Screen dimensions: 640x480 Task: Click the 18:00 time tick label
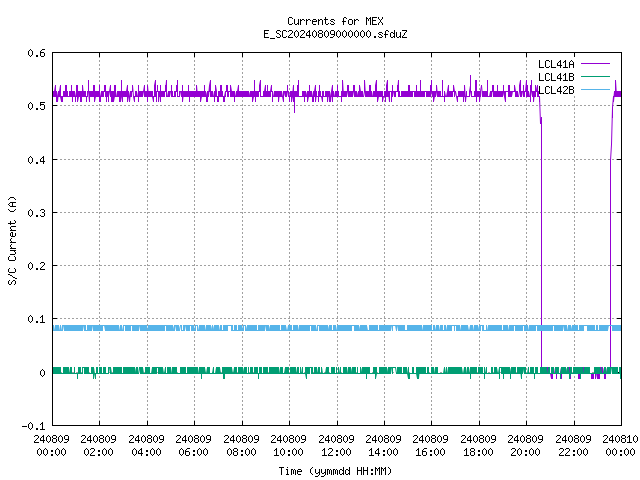click(x=478, y=452)
